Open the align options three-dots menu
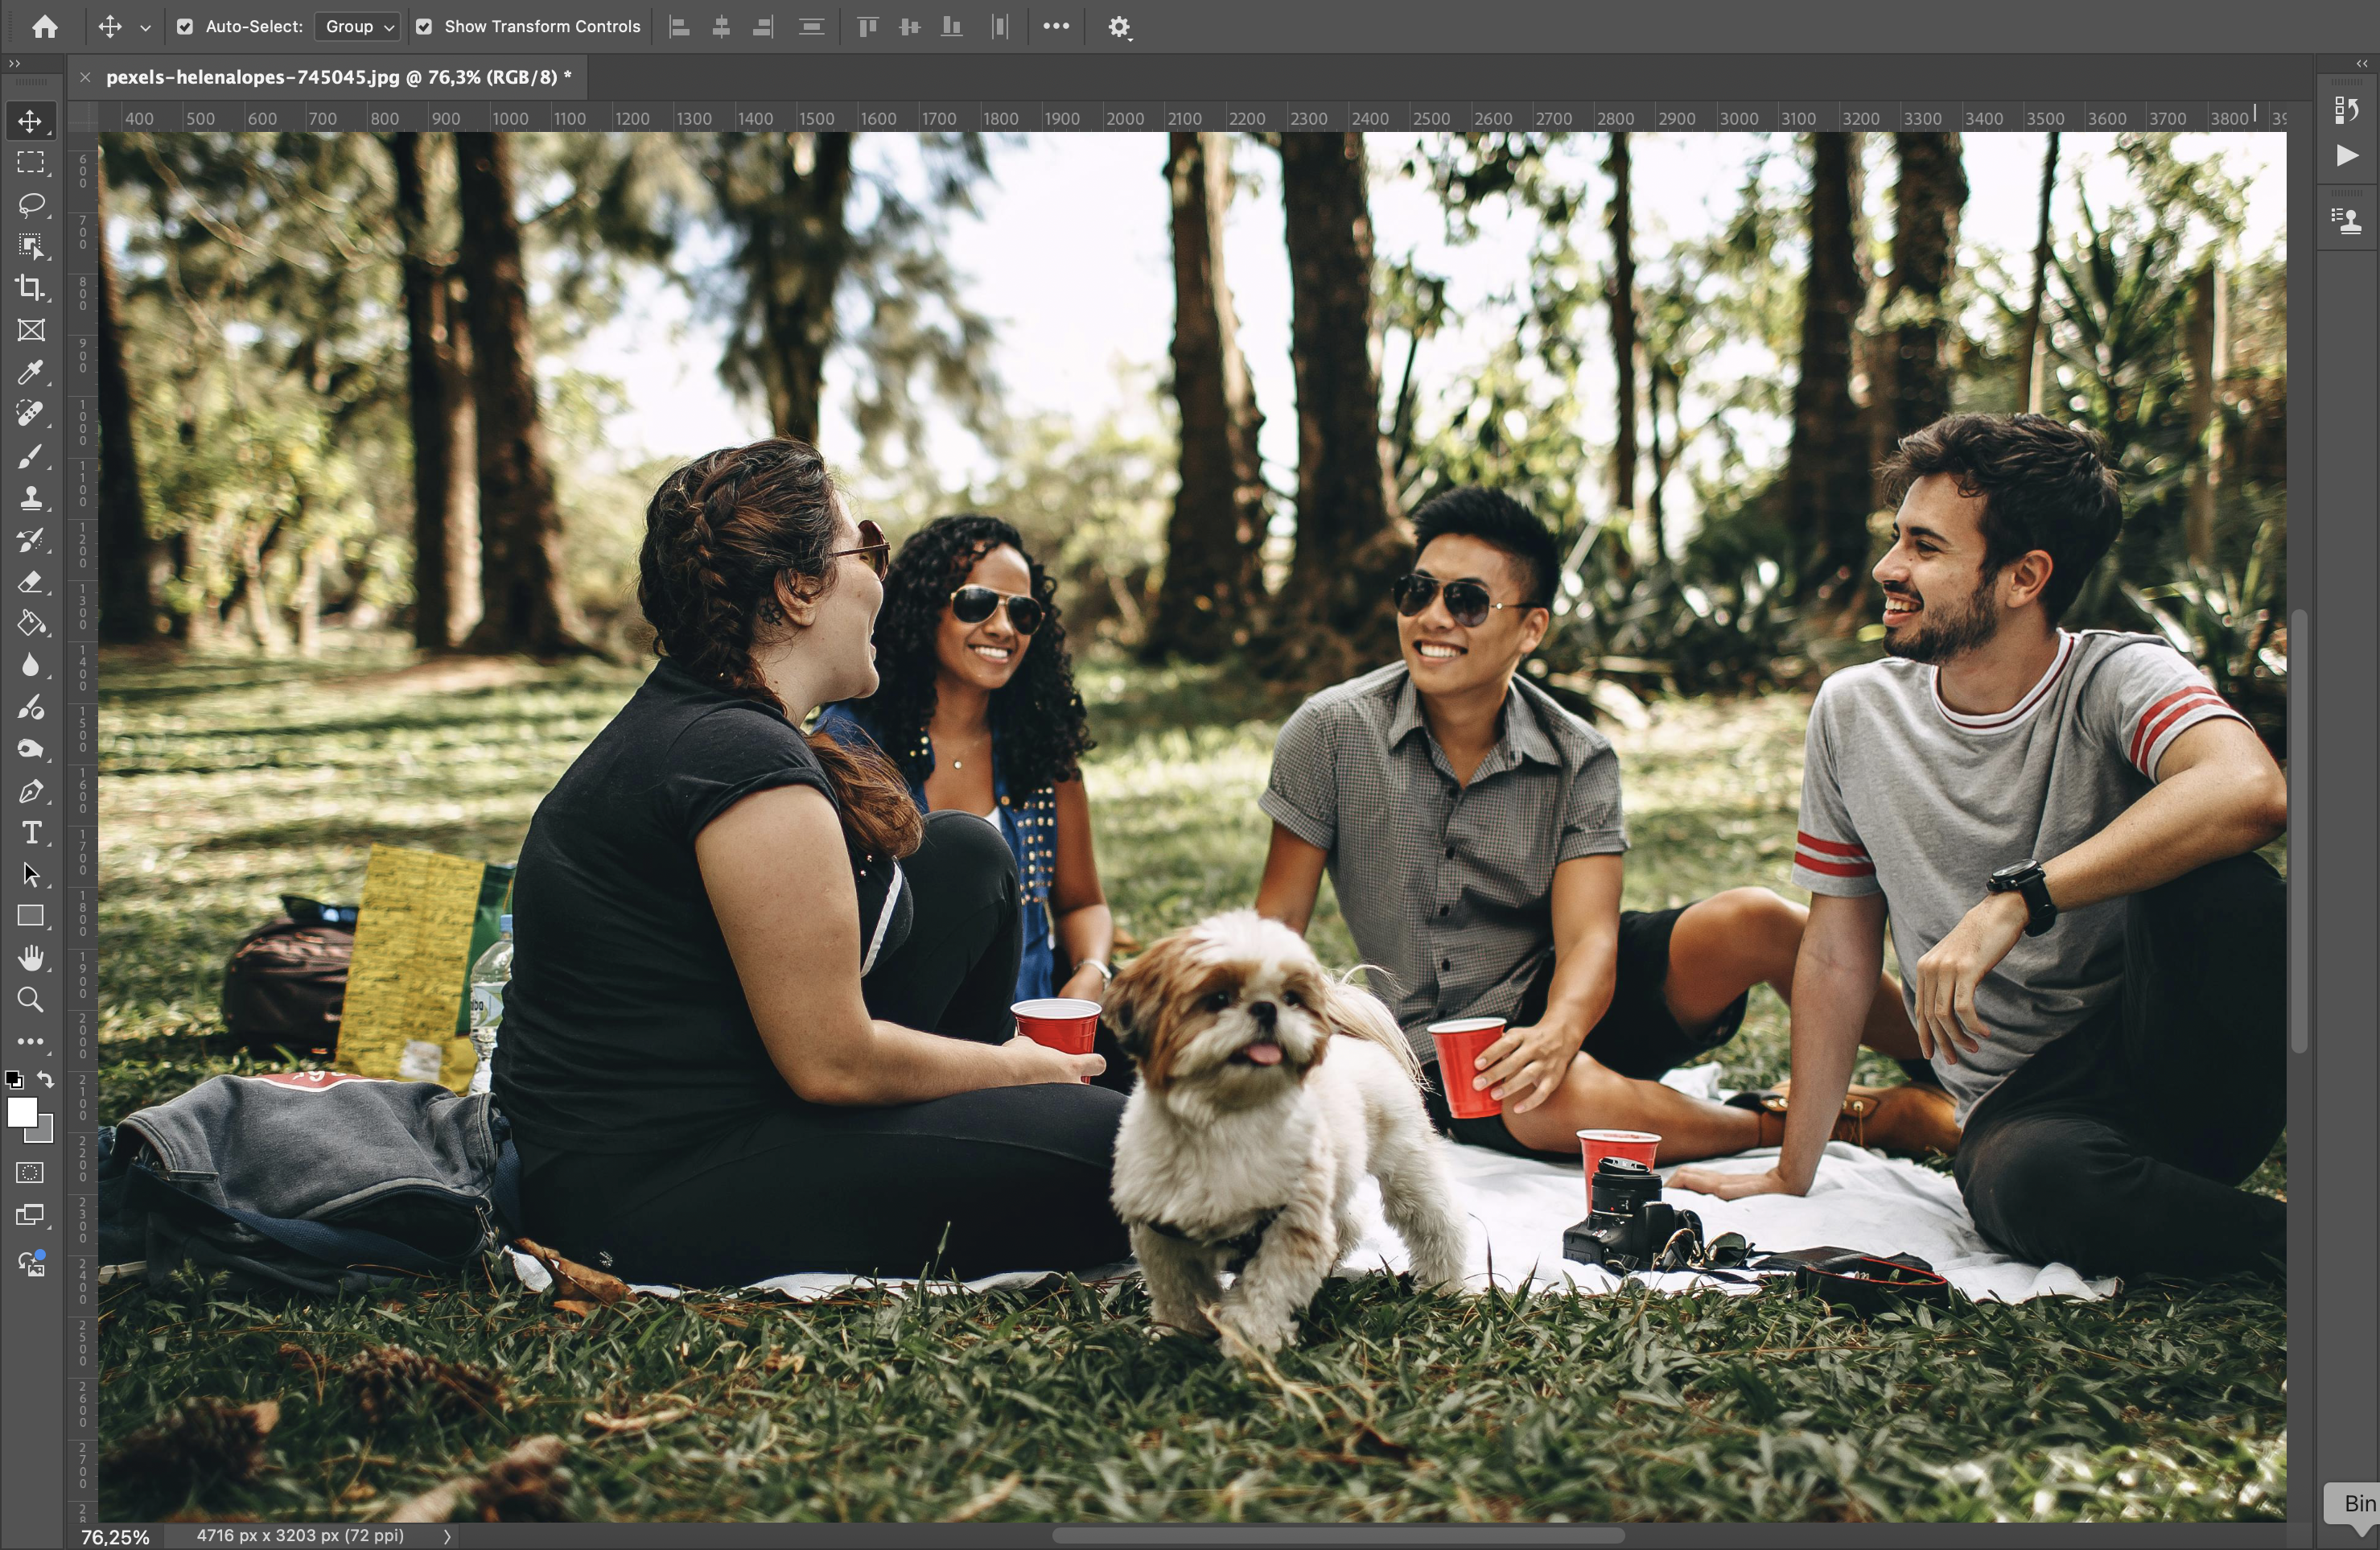This screenshot has height=1550, width=2380. click(1056, 27)
